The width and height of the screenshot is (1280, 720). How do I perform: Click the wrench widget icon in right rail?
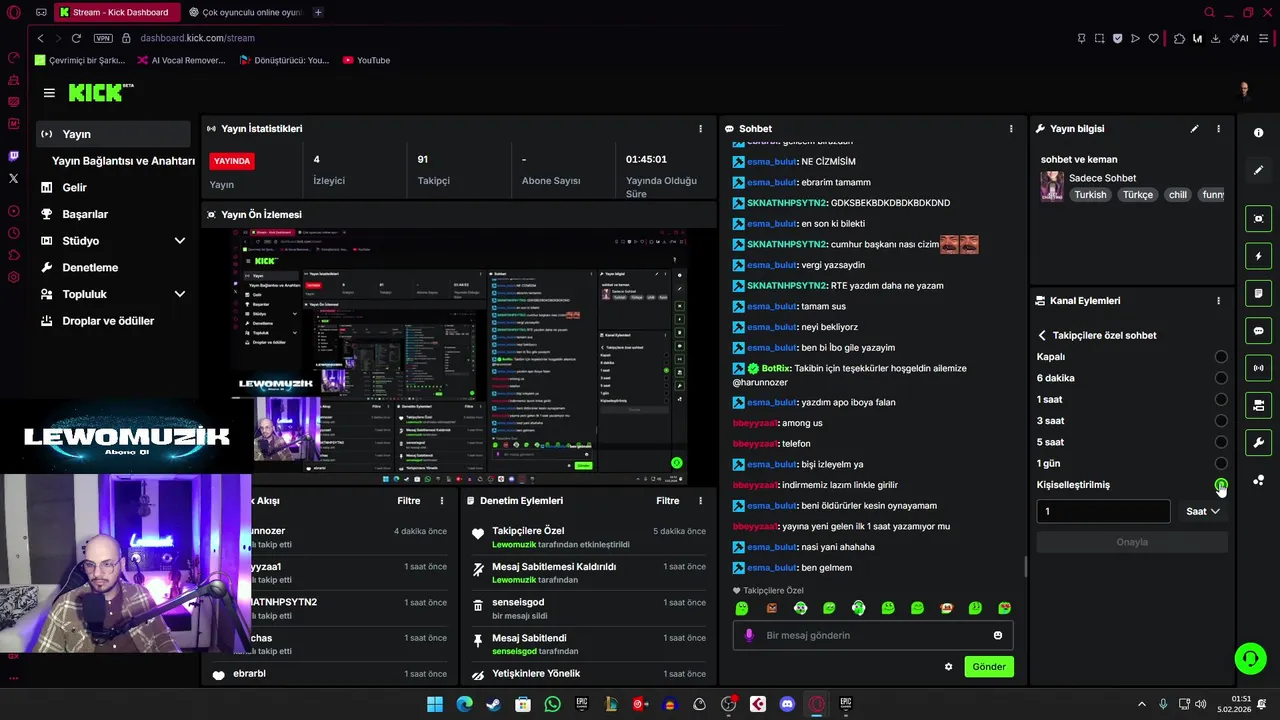tap(1258, 443)
